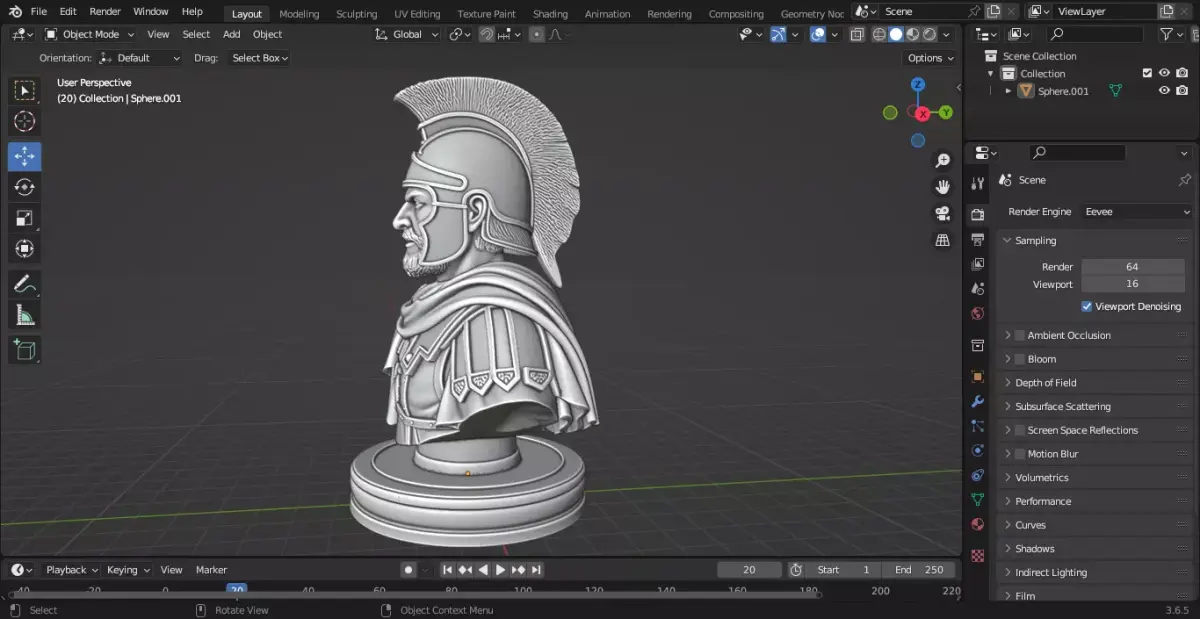Choose the Add Cube tool

[25, 350]
